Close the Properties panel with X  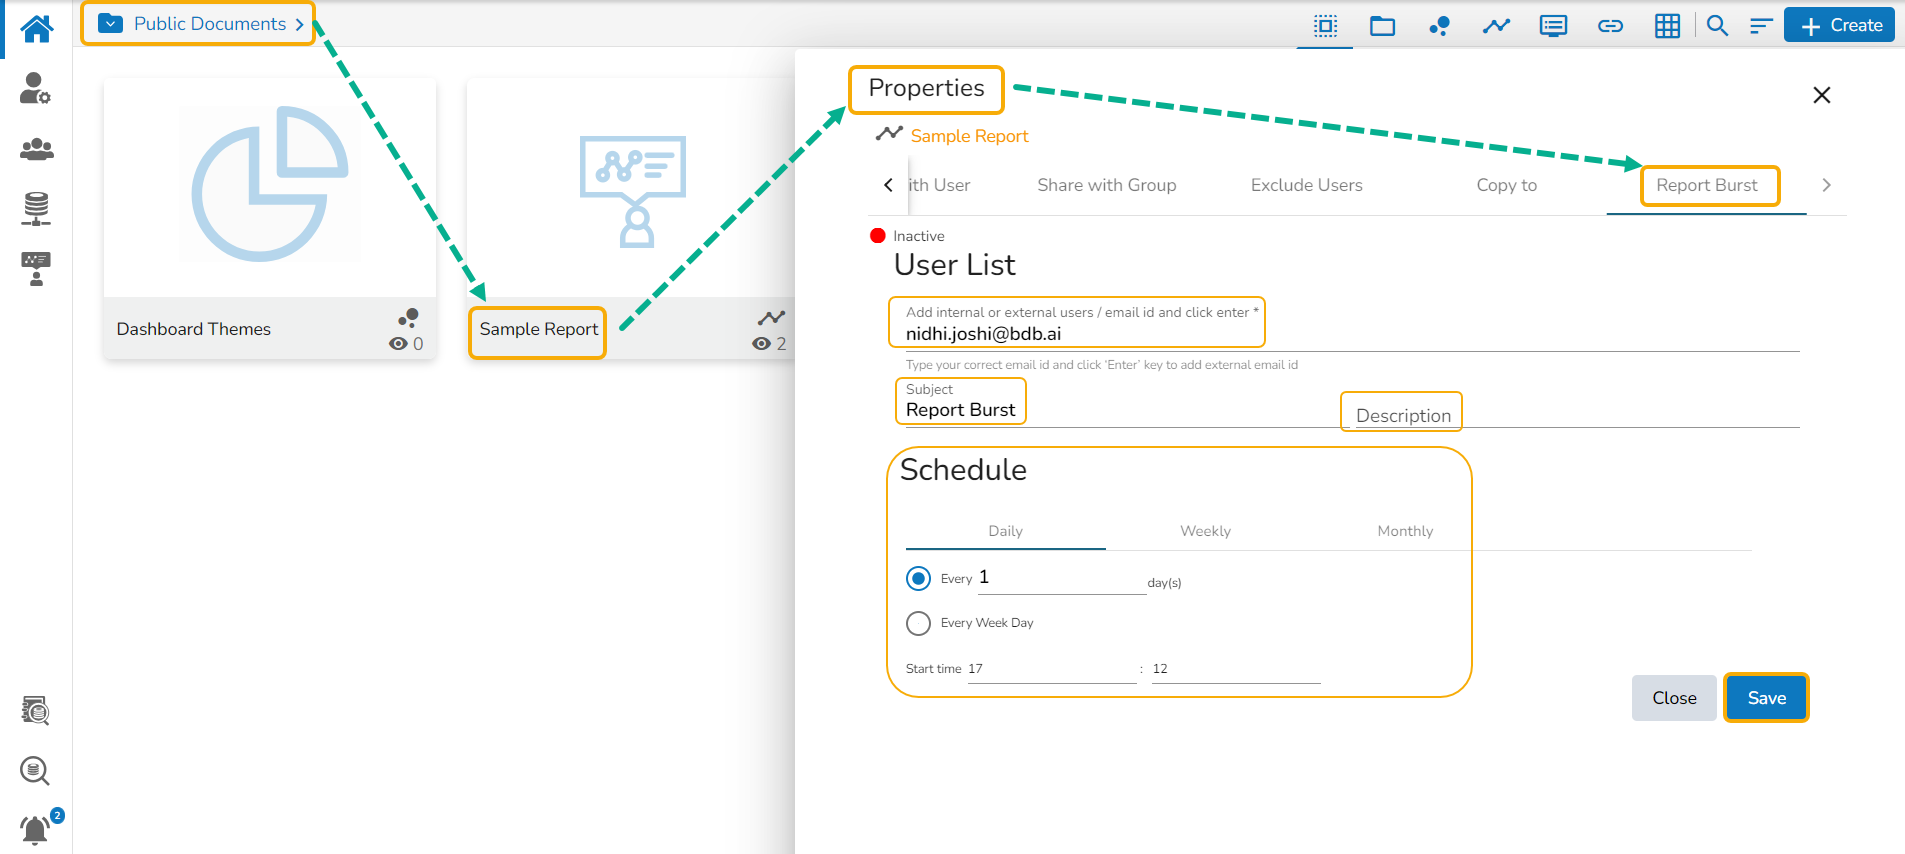pos(1822,95)
